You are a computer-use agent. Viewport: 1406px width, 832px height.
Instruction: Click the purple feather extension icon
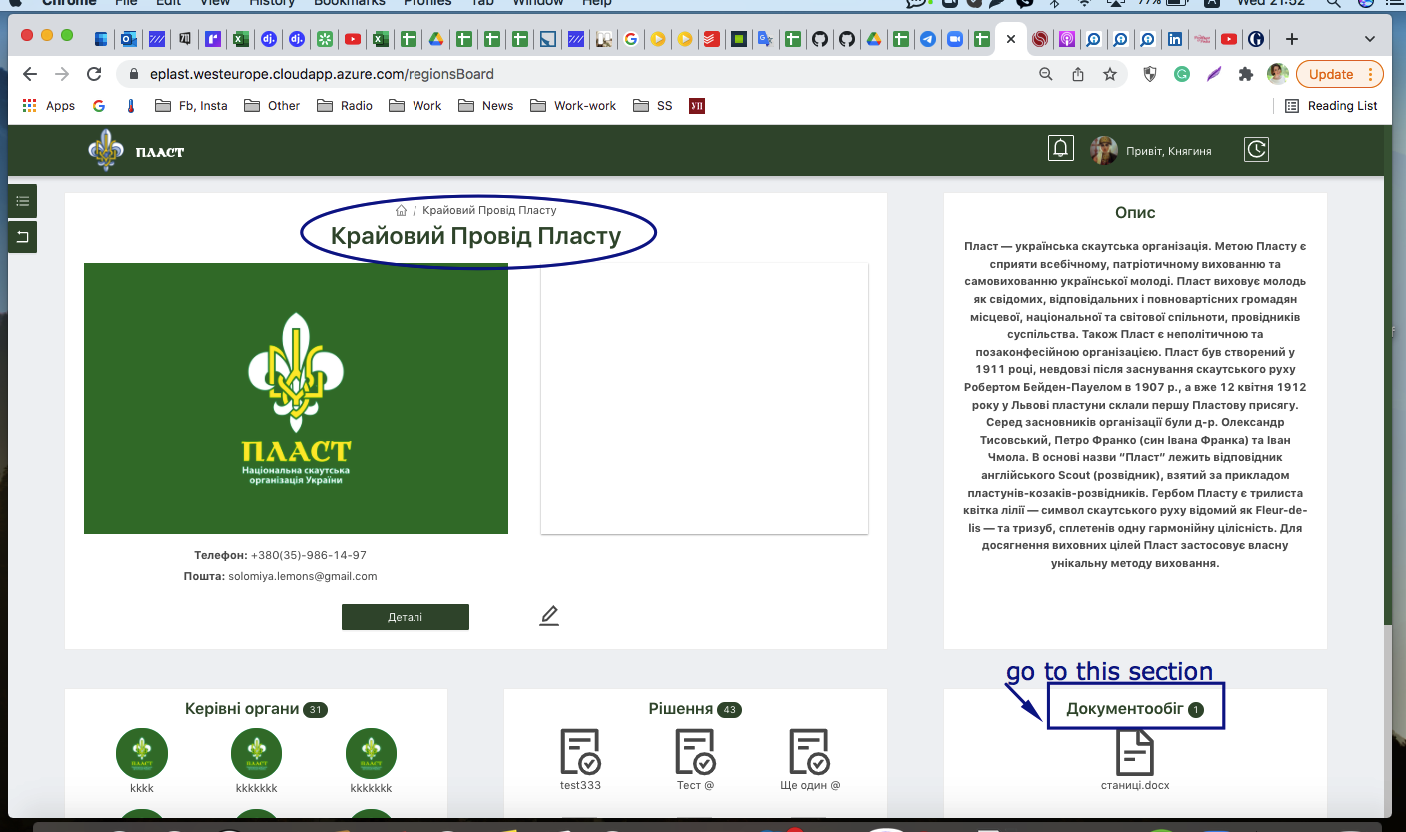point(1213,74)
